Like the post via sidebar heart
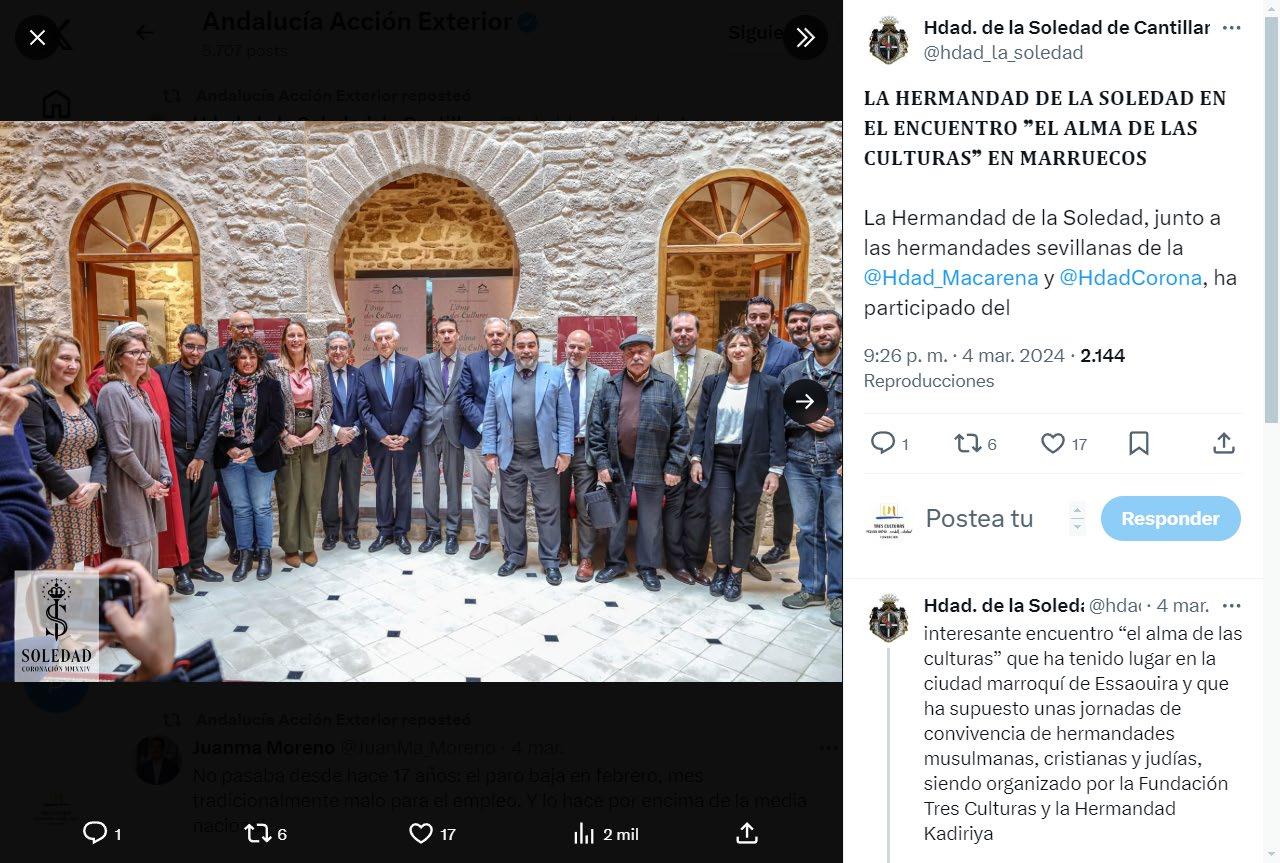The image size is (1280, 863). [1053, 443]
